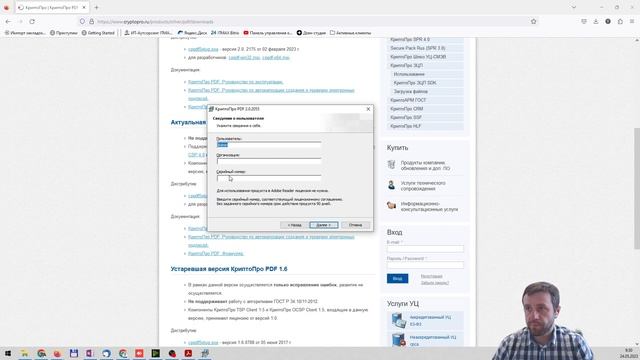
Task: Open the Chrome taskbar icon
Action: pyautogui.click(x=41, y=353)
